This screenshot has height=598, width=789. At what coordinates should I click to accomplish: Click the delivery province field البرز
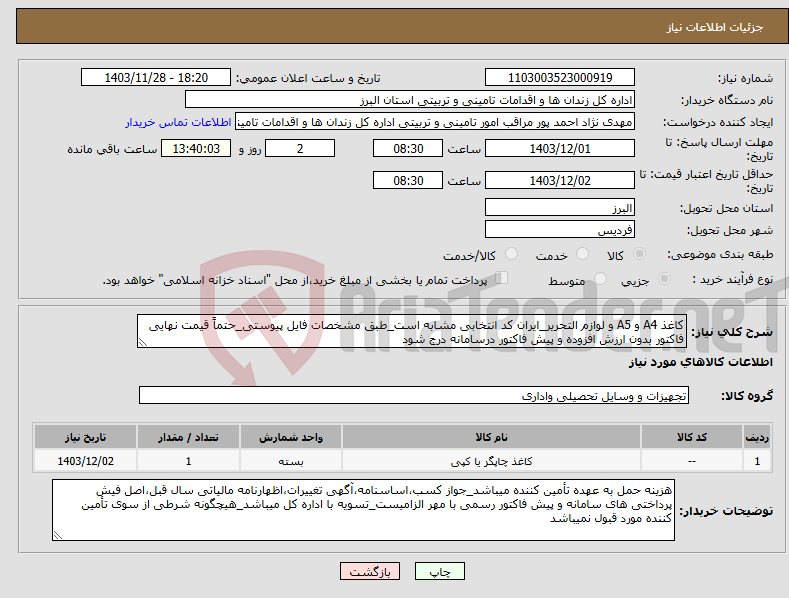[560, 207]
